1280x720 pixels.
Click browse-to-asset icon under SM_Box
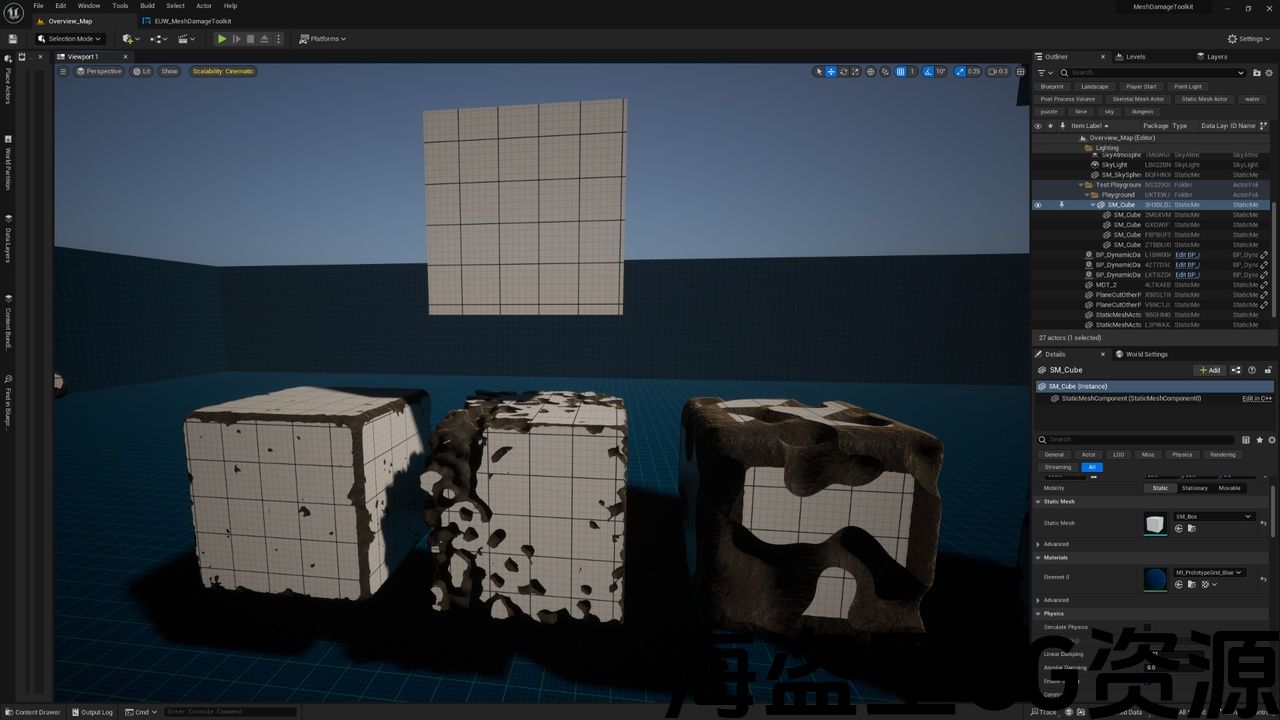[x=1192, y=529]
